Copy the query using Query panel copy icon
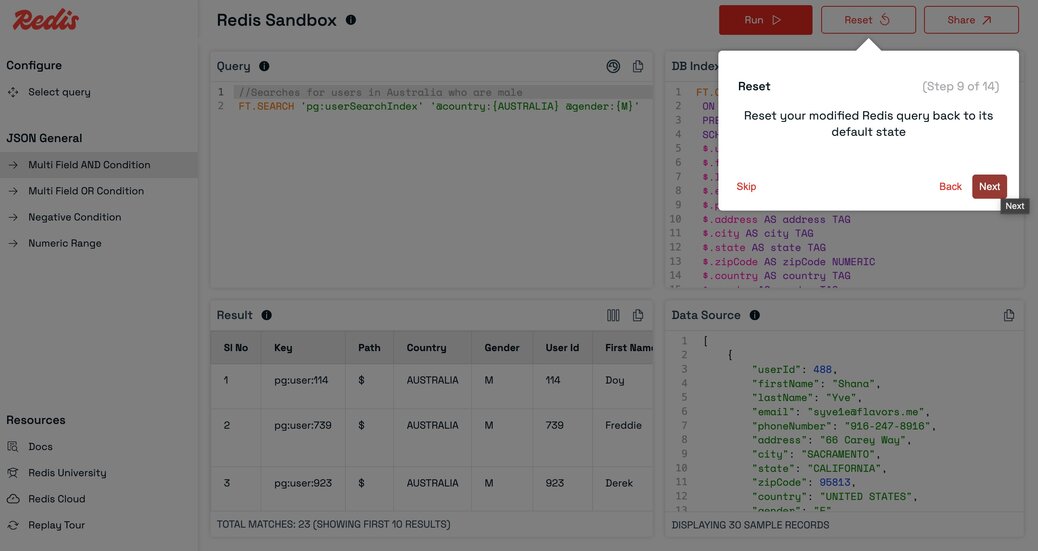The image size is (1038, 551). point(637,66)
